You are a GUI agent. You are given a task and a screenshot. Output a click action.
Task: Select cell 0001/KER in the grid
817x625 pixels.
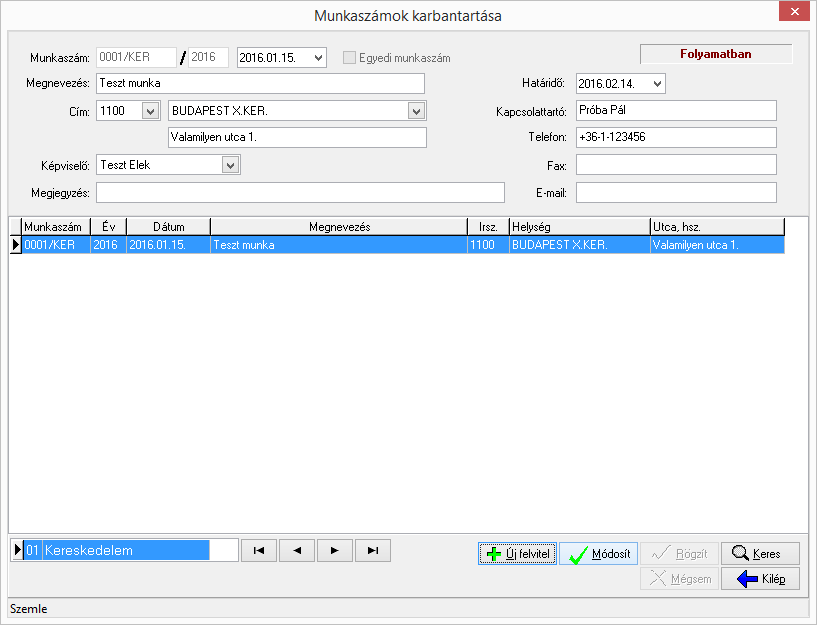pos(56,245)
